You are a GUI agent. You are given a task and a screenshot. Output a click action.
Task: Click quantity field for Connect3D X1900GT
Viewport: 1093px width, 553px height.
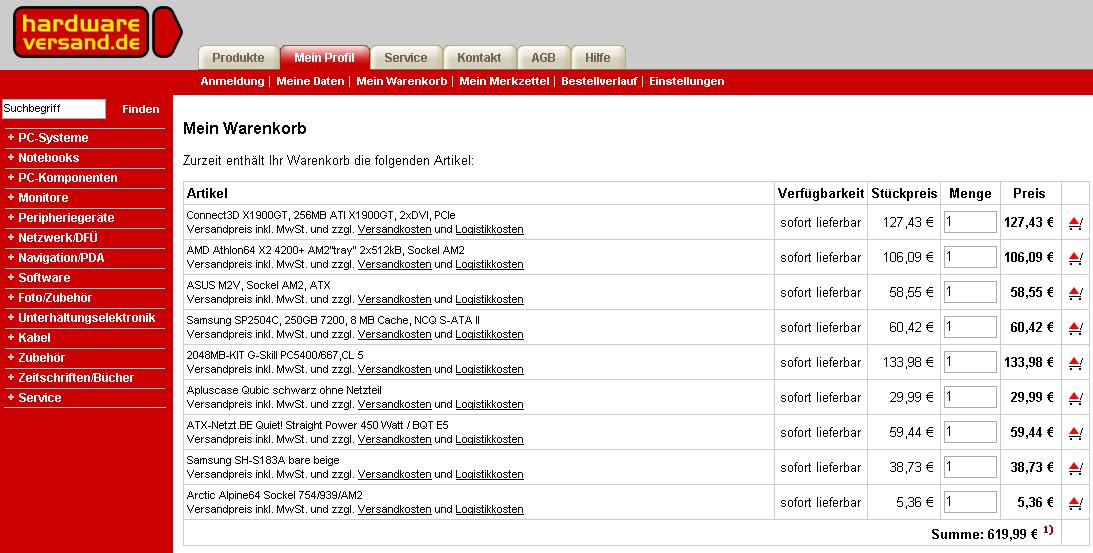(970, 222)
